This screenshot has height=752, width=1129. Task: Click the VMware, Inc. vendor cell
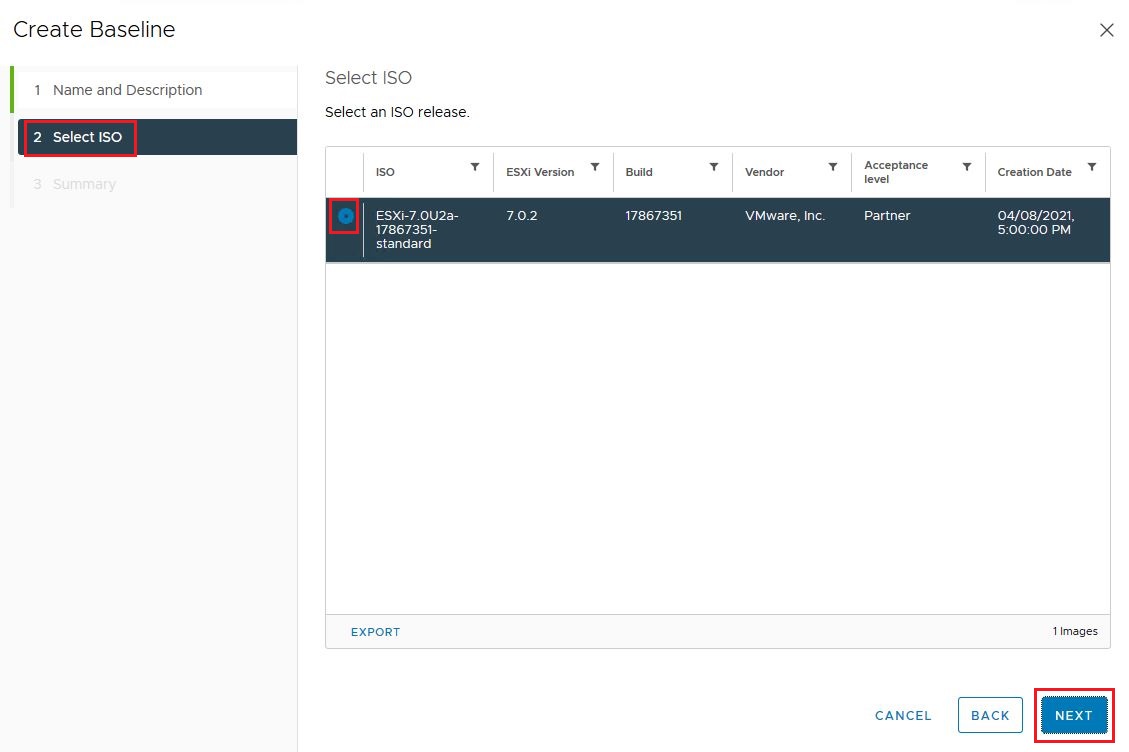tap(785, 216)
